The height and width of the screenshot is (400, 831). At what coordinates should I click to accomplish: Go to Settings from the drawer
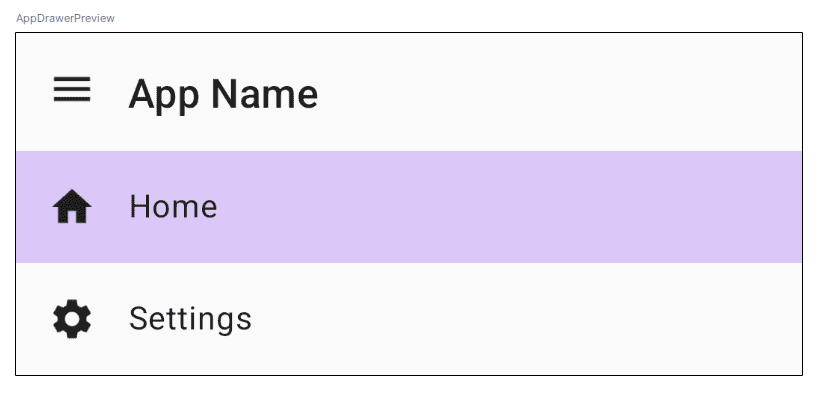[409, 319]
